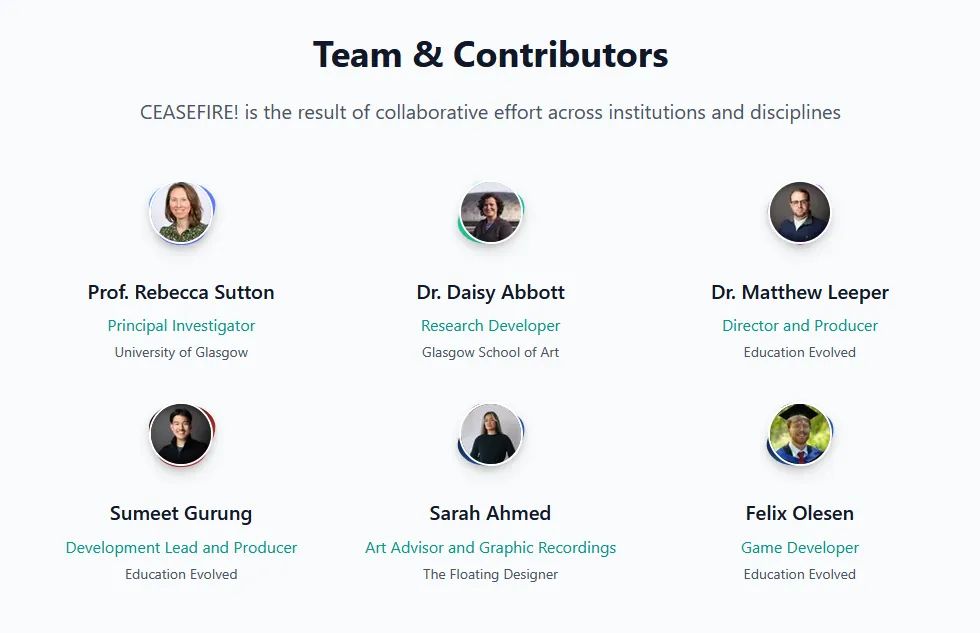Select the name Sarah Ahmed
The width and height of the screenshot is (980, 633).
point(491,514)
